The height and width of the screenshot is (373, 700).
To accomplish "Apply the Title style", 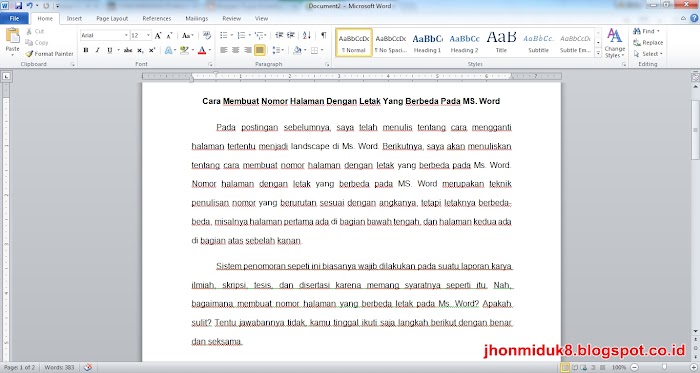I will click(x=501, y=43).
